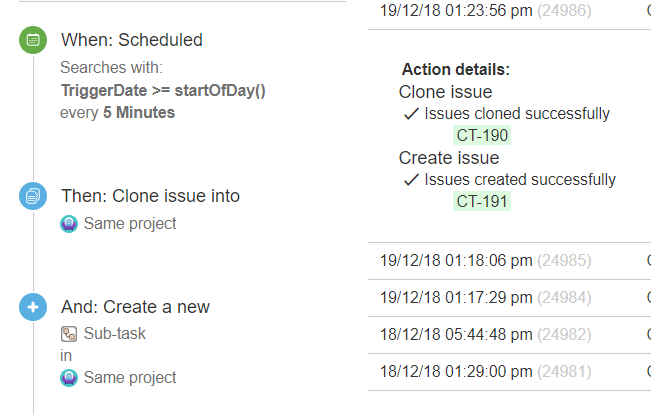Select the When: Scheduled rule component
This screenshot has width=651, height=415.
[132, 40]
